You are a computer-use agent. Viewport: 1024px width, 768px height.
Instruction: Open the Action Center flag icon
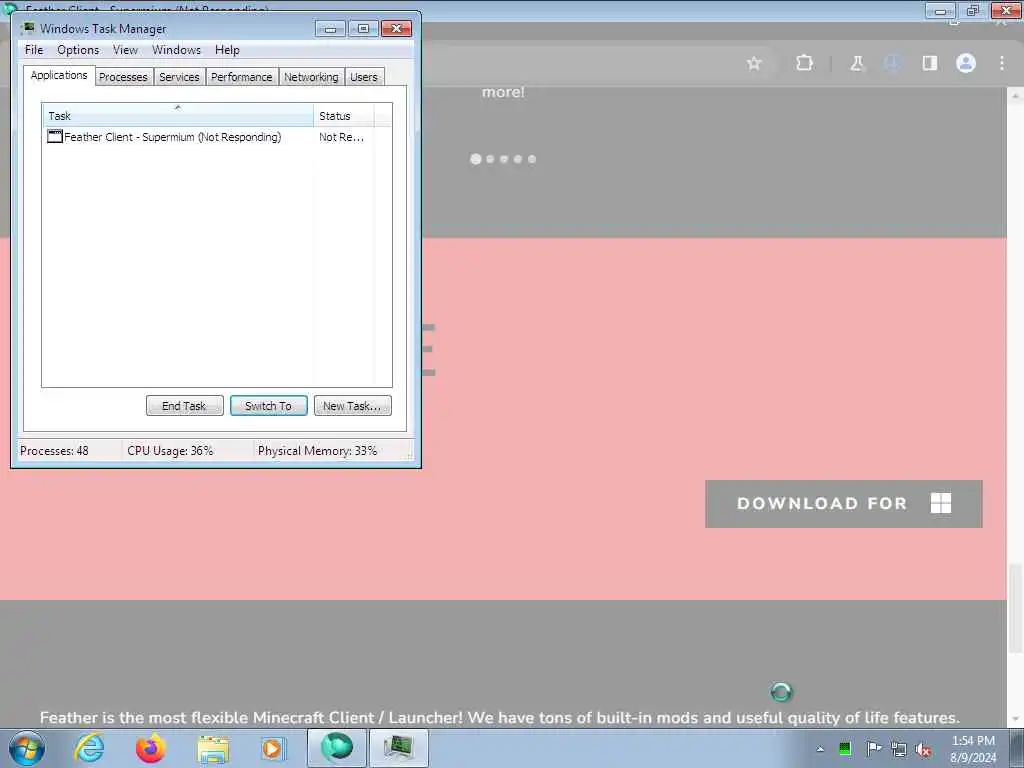873,749
